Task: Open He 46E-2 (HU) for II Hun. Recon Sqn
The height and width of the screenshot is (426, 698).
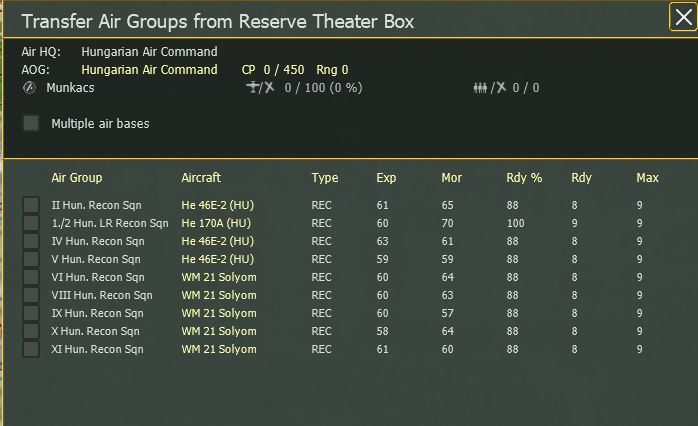Action: (217, 205)
